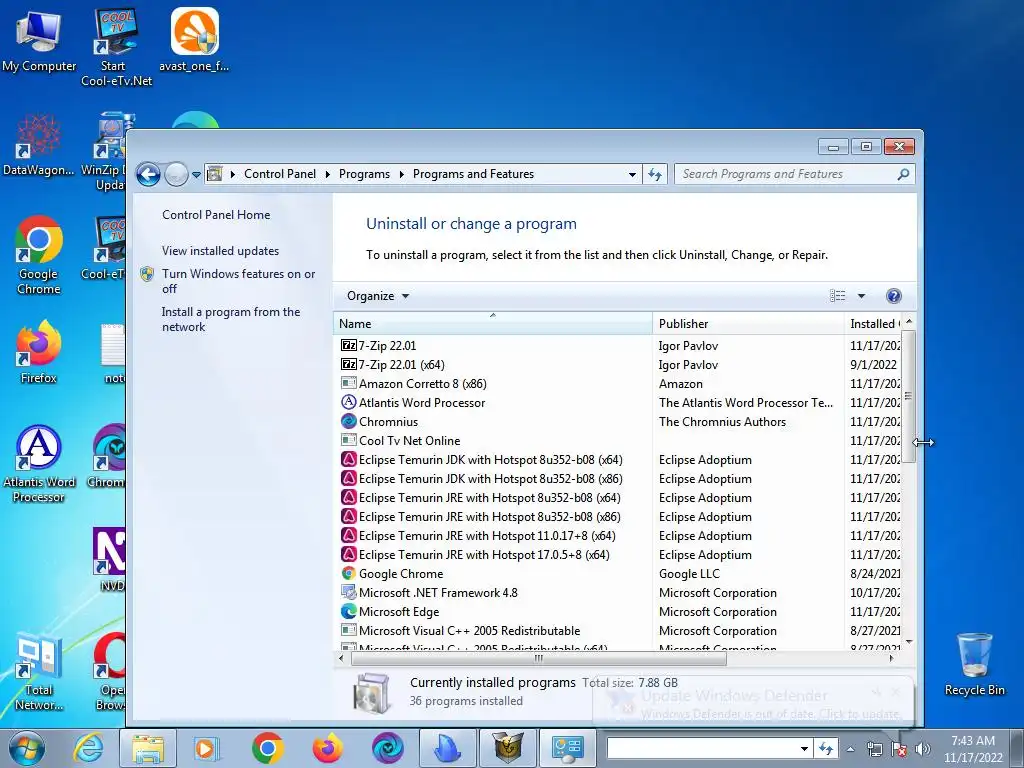The height and width of the screenshot is (768, 1024).
Task: Launch Firefox from the taskbar
Action: point(328,748)
